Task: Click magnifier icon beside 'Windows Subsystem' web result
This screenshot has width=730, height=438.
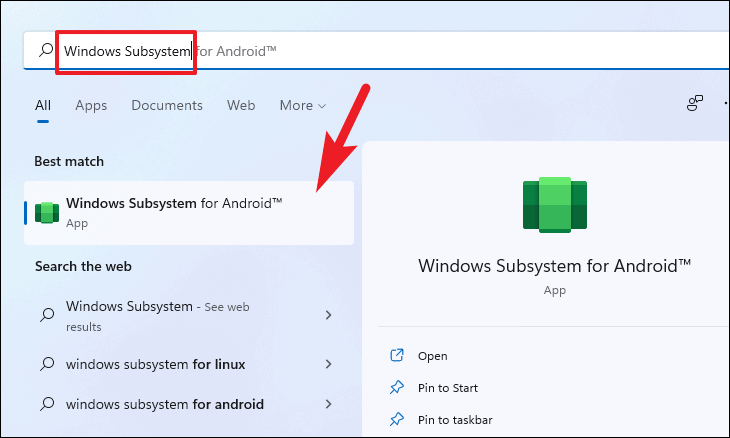Action: pyautogui.click(x=47, y=315)
